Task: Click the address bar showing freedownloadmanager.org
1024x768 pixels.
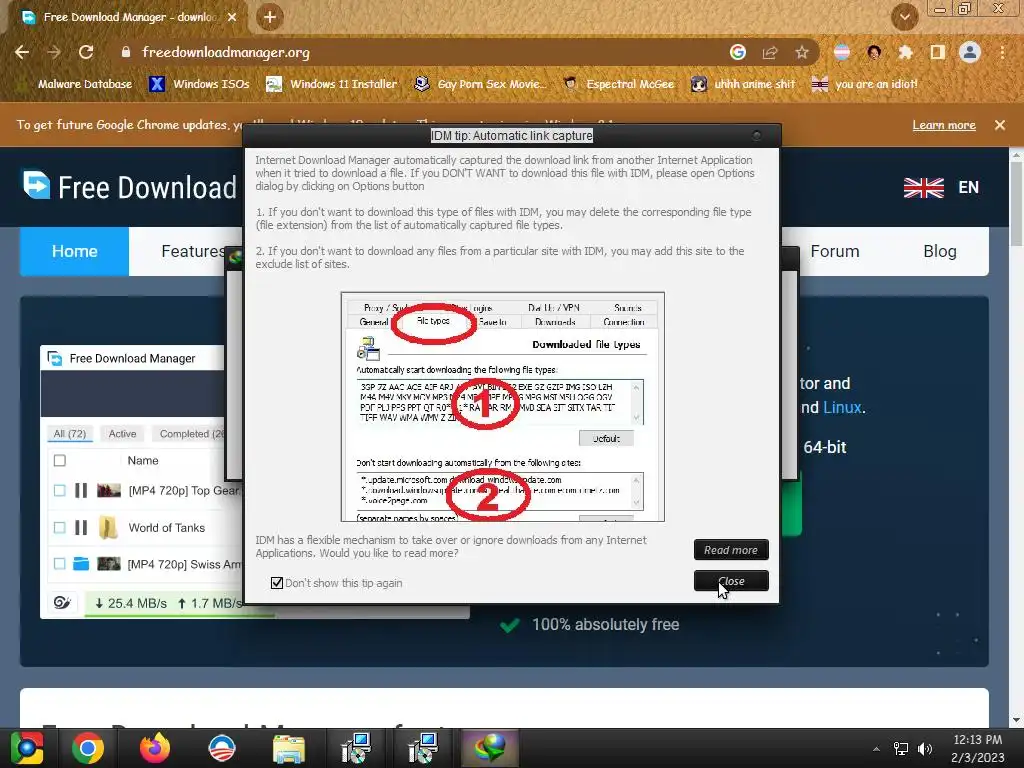Action: 418,52
